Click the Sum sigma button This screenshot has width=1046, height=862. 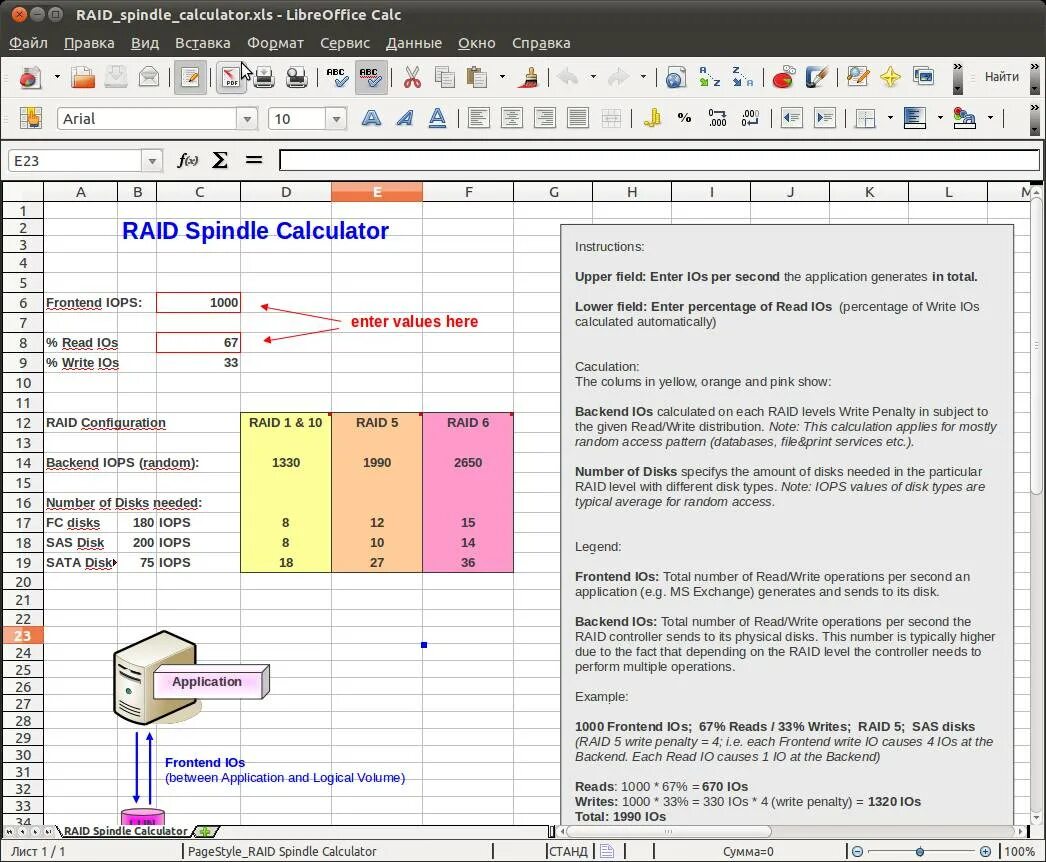[219, 160]
